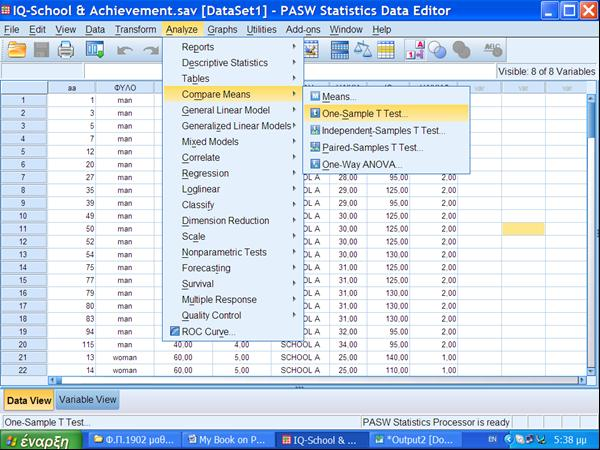Choose Independent-Samples T Test
The image size is (600, 450).
point(386,130)
